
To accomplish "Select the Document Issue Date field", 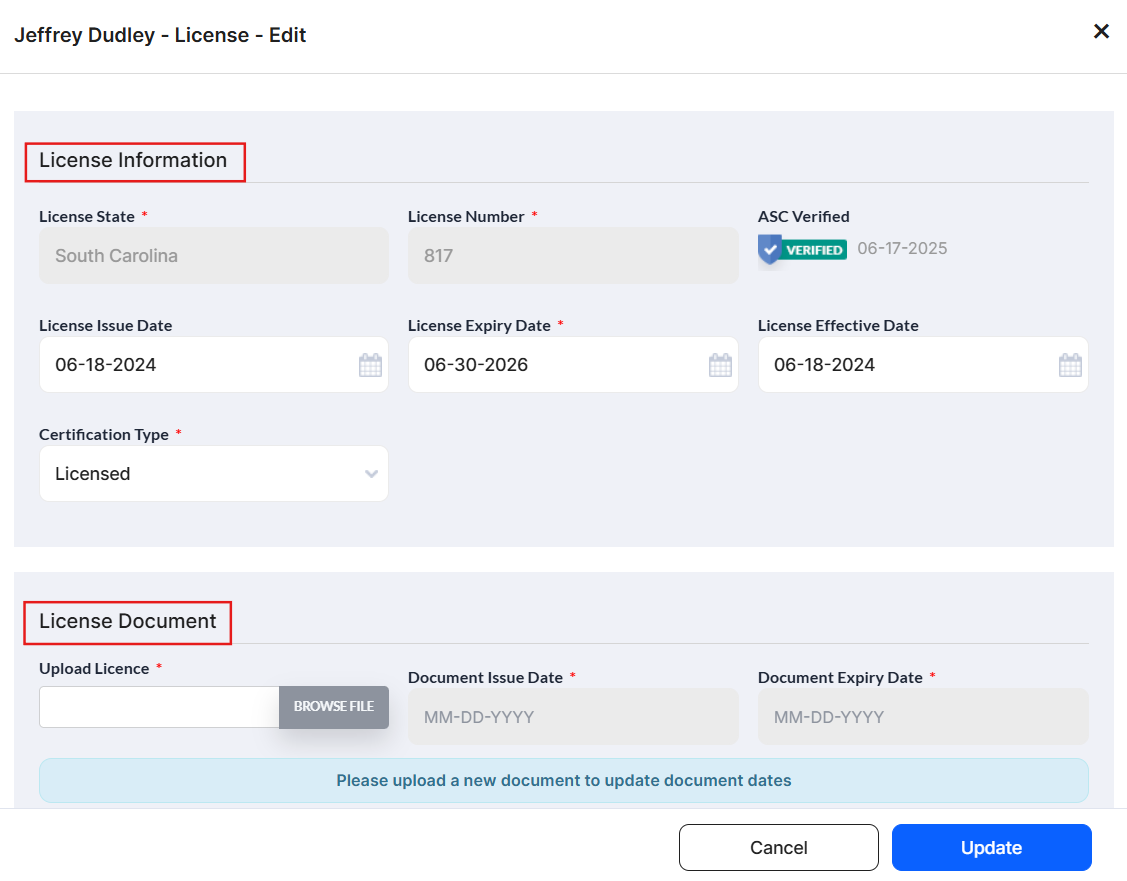I will tap(573, 716).
